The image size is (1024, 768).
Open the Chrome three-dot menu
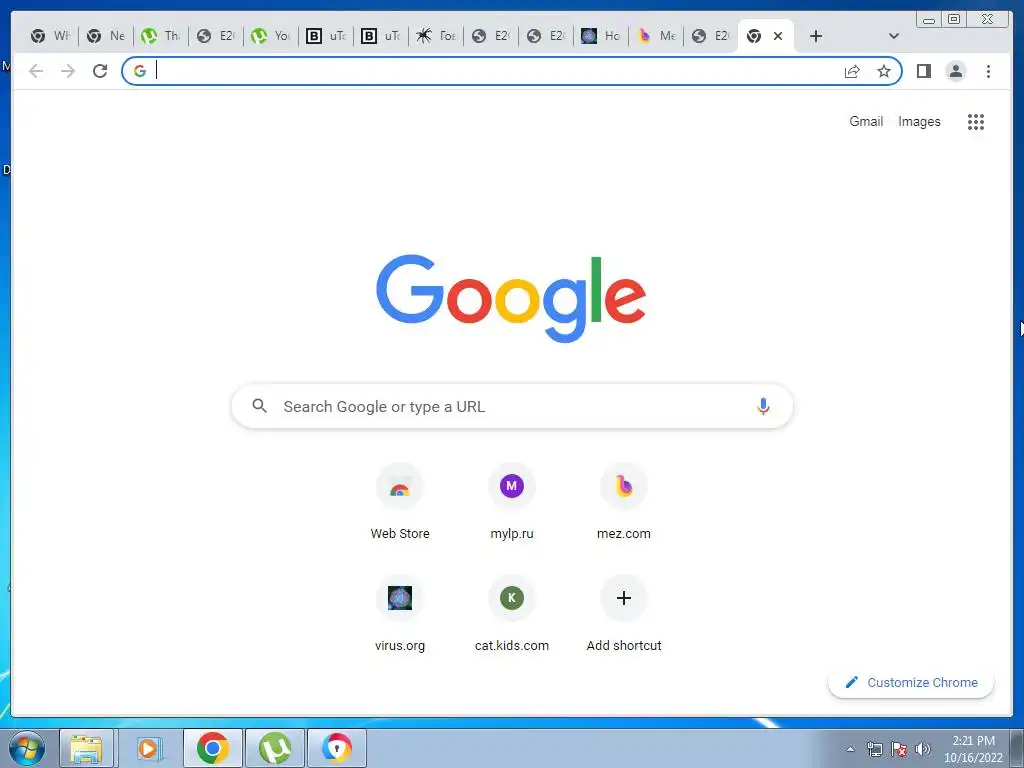(988, 71)
